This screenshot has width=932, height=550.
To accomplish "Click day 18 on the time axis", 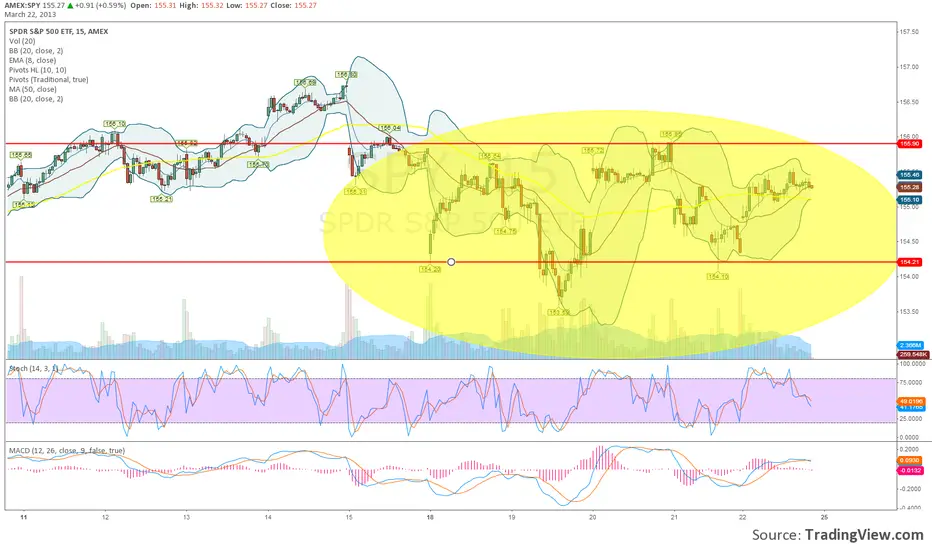I will (430, 517).
